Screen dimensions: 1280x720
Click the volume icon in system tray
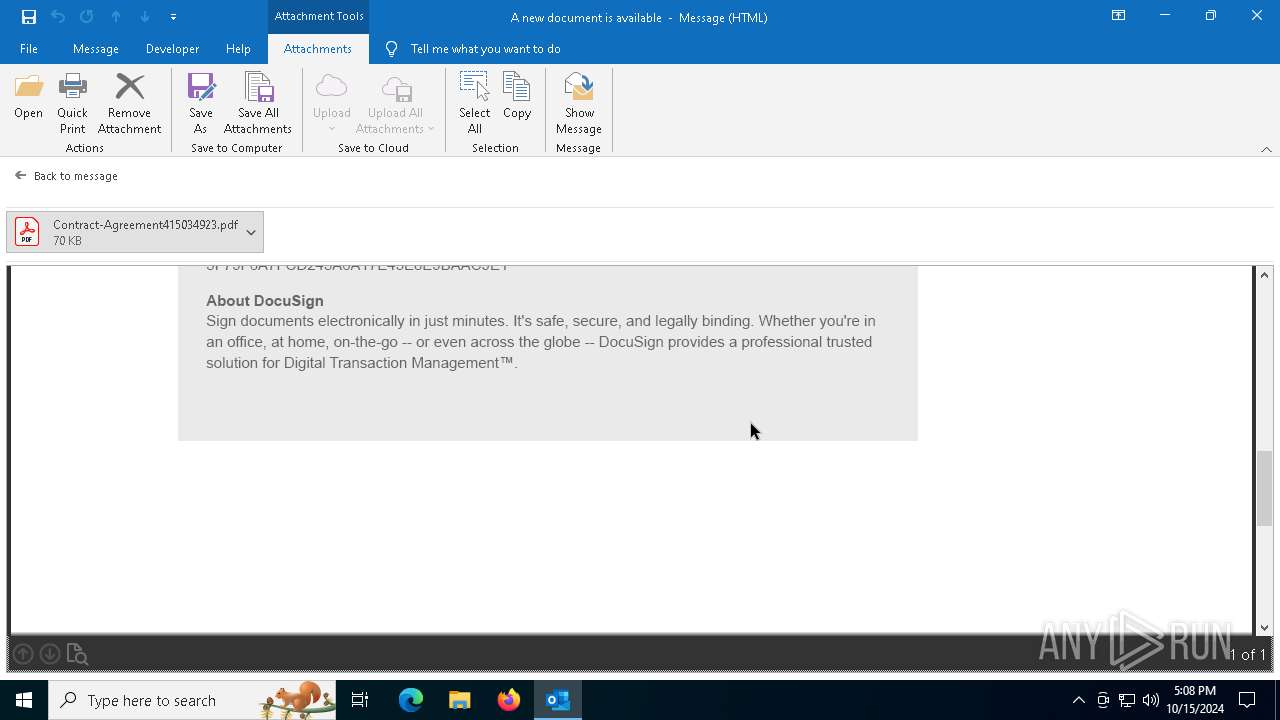coord(1151,700)
